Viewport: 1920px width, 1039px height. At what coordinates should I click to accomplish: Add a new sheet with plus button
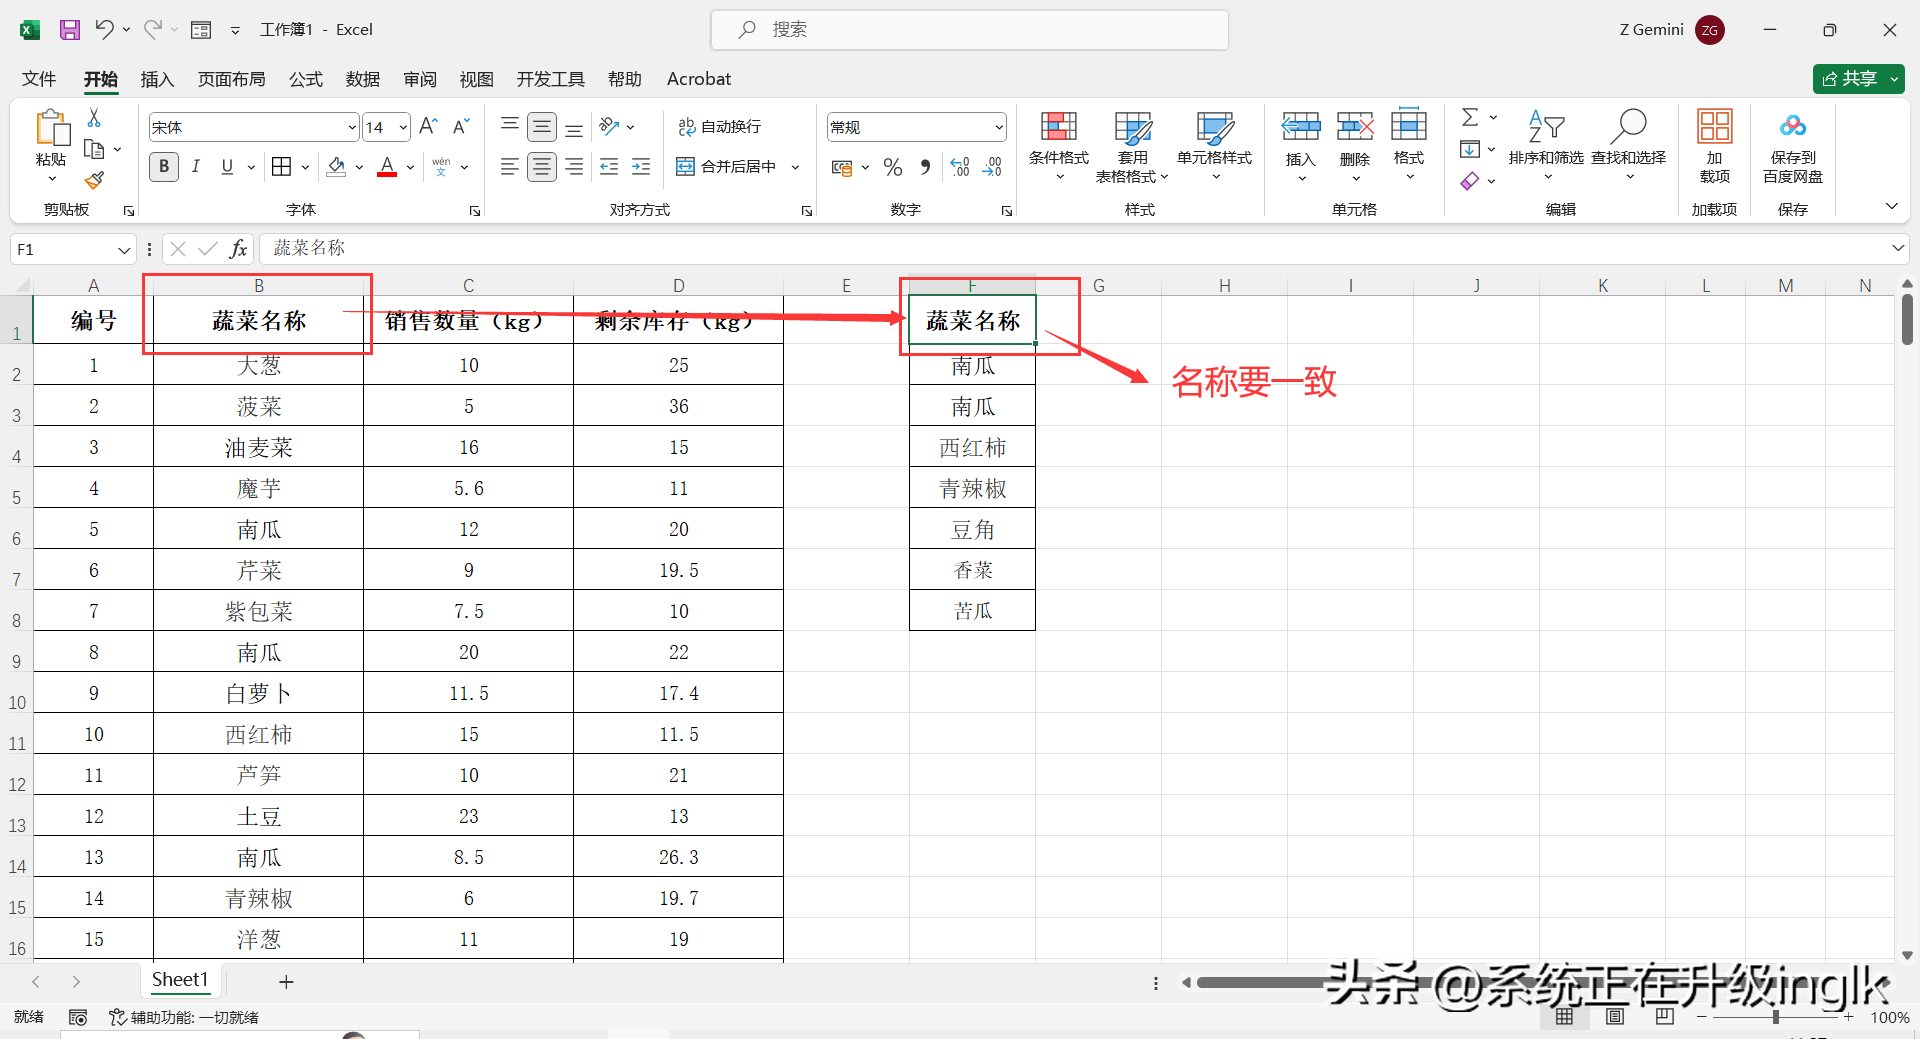point(286,982)
